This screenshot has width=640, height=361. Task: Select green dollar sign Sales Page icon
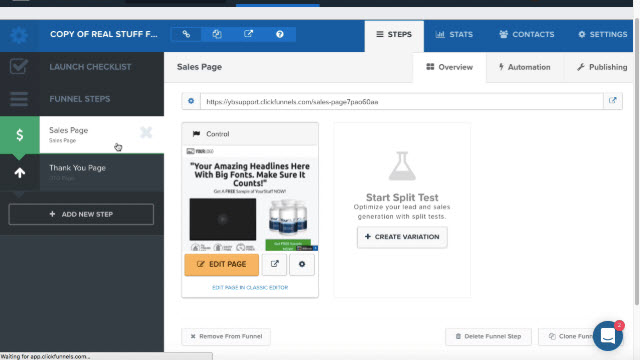20,135
